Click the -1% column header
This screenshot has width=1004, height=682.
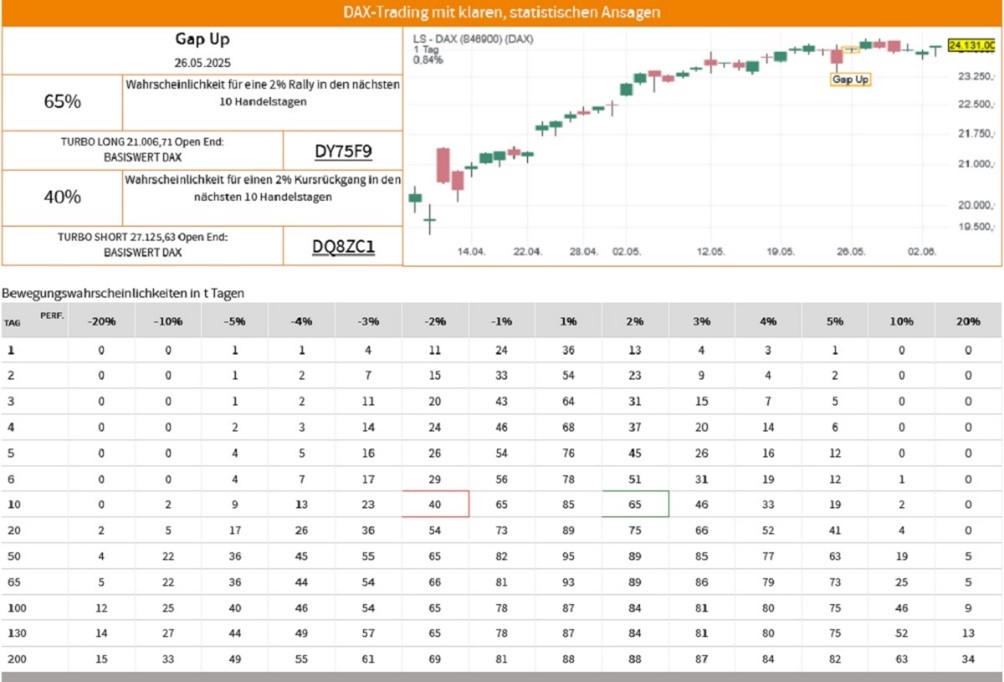tap(501, 321)
